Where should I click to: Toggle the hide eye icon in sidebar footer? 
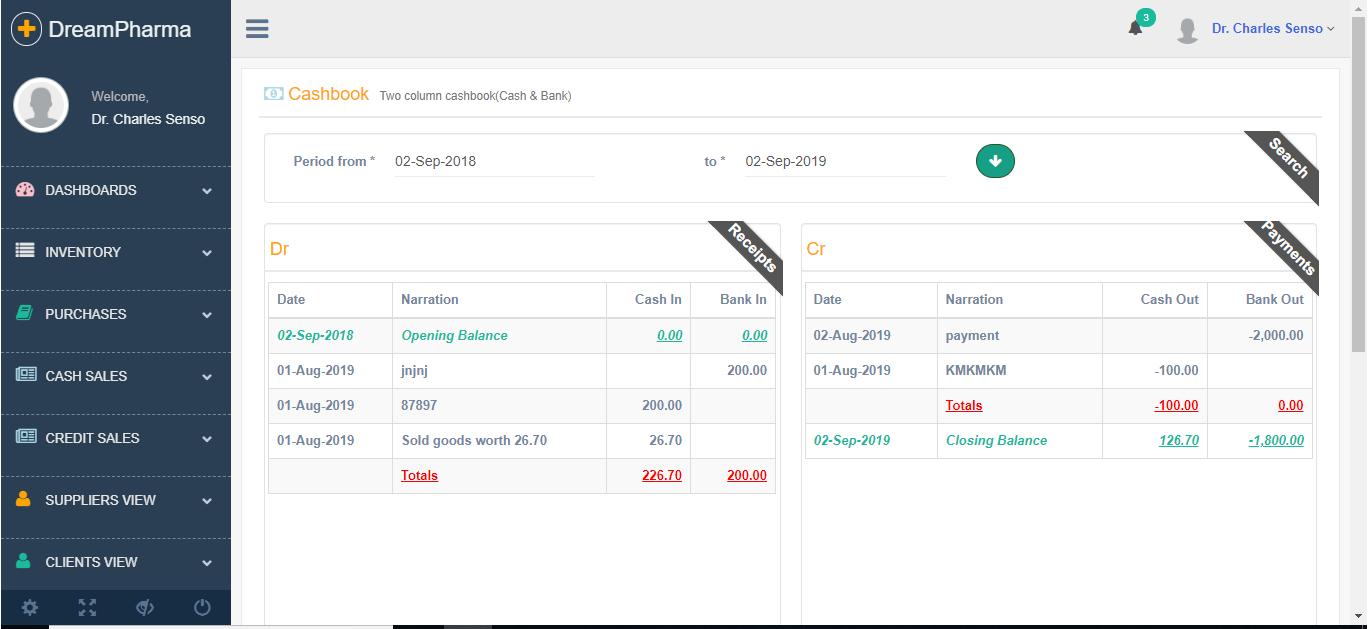[145, 607]
